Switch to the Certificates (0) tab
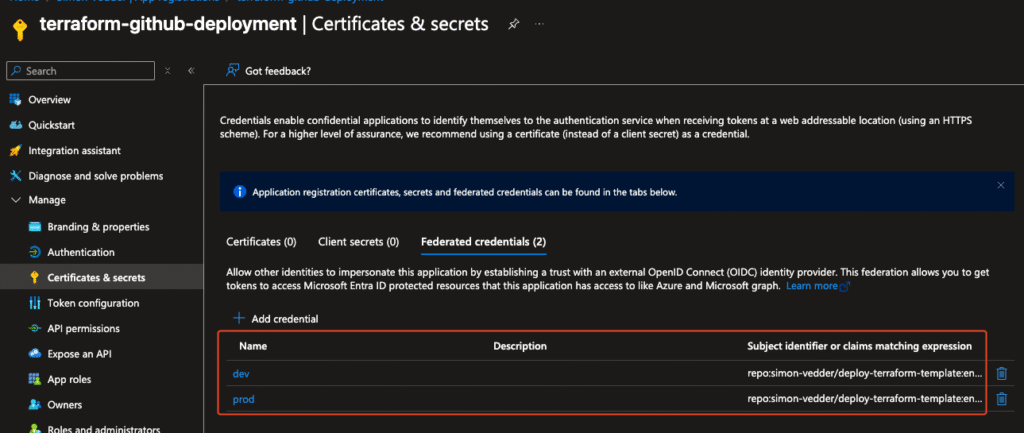Image resolution: width=1024 pixels, height=433 pixels. pyautogui.click(x=261, y=242)
